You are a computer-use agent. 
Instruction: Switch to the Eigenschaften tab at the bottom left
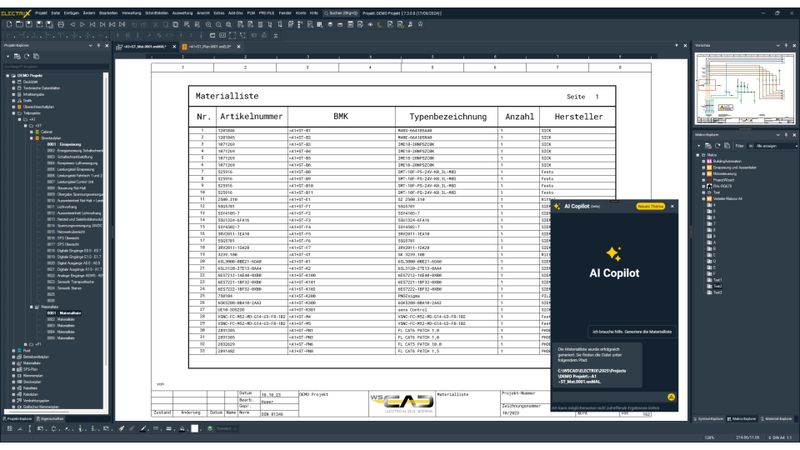tap(51, 419)
